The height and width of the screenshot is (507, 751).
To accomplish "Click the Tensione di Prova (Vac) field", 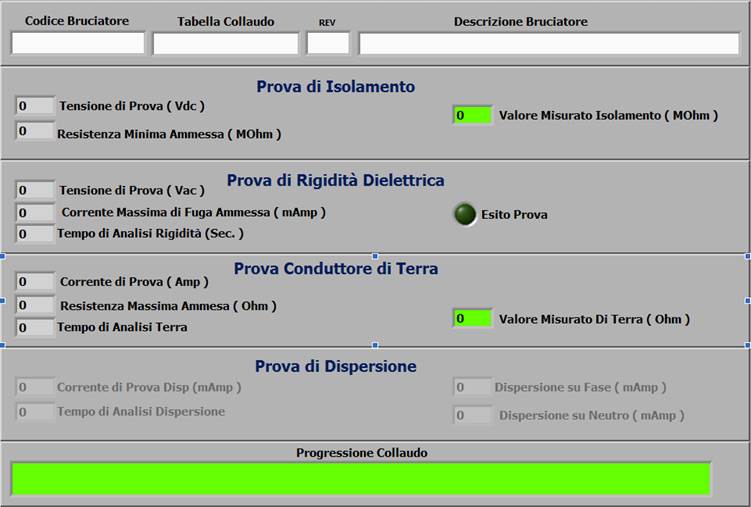I will 36,190.
